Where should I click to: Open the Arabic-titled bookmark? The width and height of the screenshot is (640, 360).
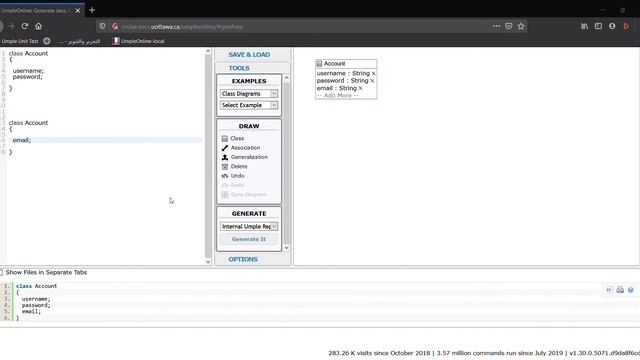coord(80,41)
